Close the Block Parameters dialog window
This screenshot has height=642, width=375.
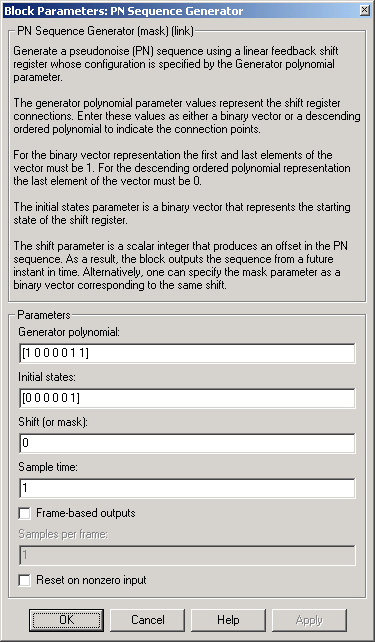[364, 11]
